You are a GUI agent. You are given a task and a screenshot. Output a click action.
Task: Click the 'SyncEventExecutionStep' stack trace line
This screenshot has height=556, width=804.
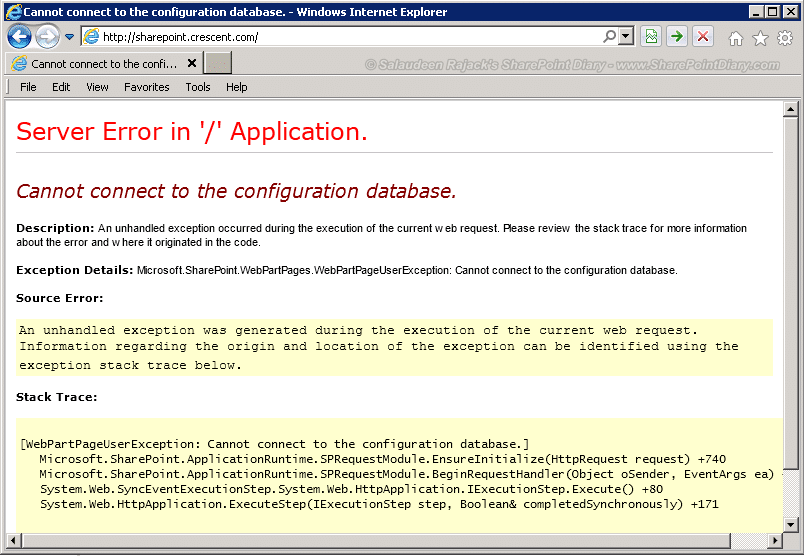351,489
